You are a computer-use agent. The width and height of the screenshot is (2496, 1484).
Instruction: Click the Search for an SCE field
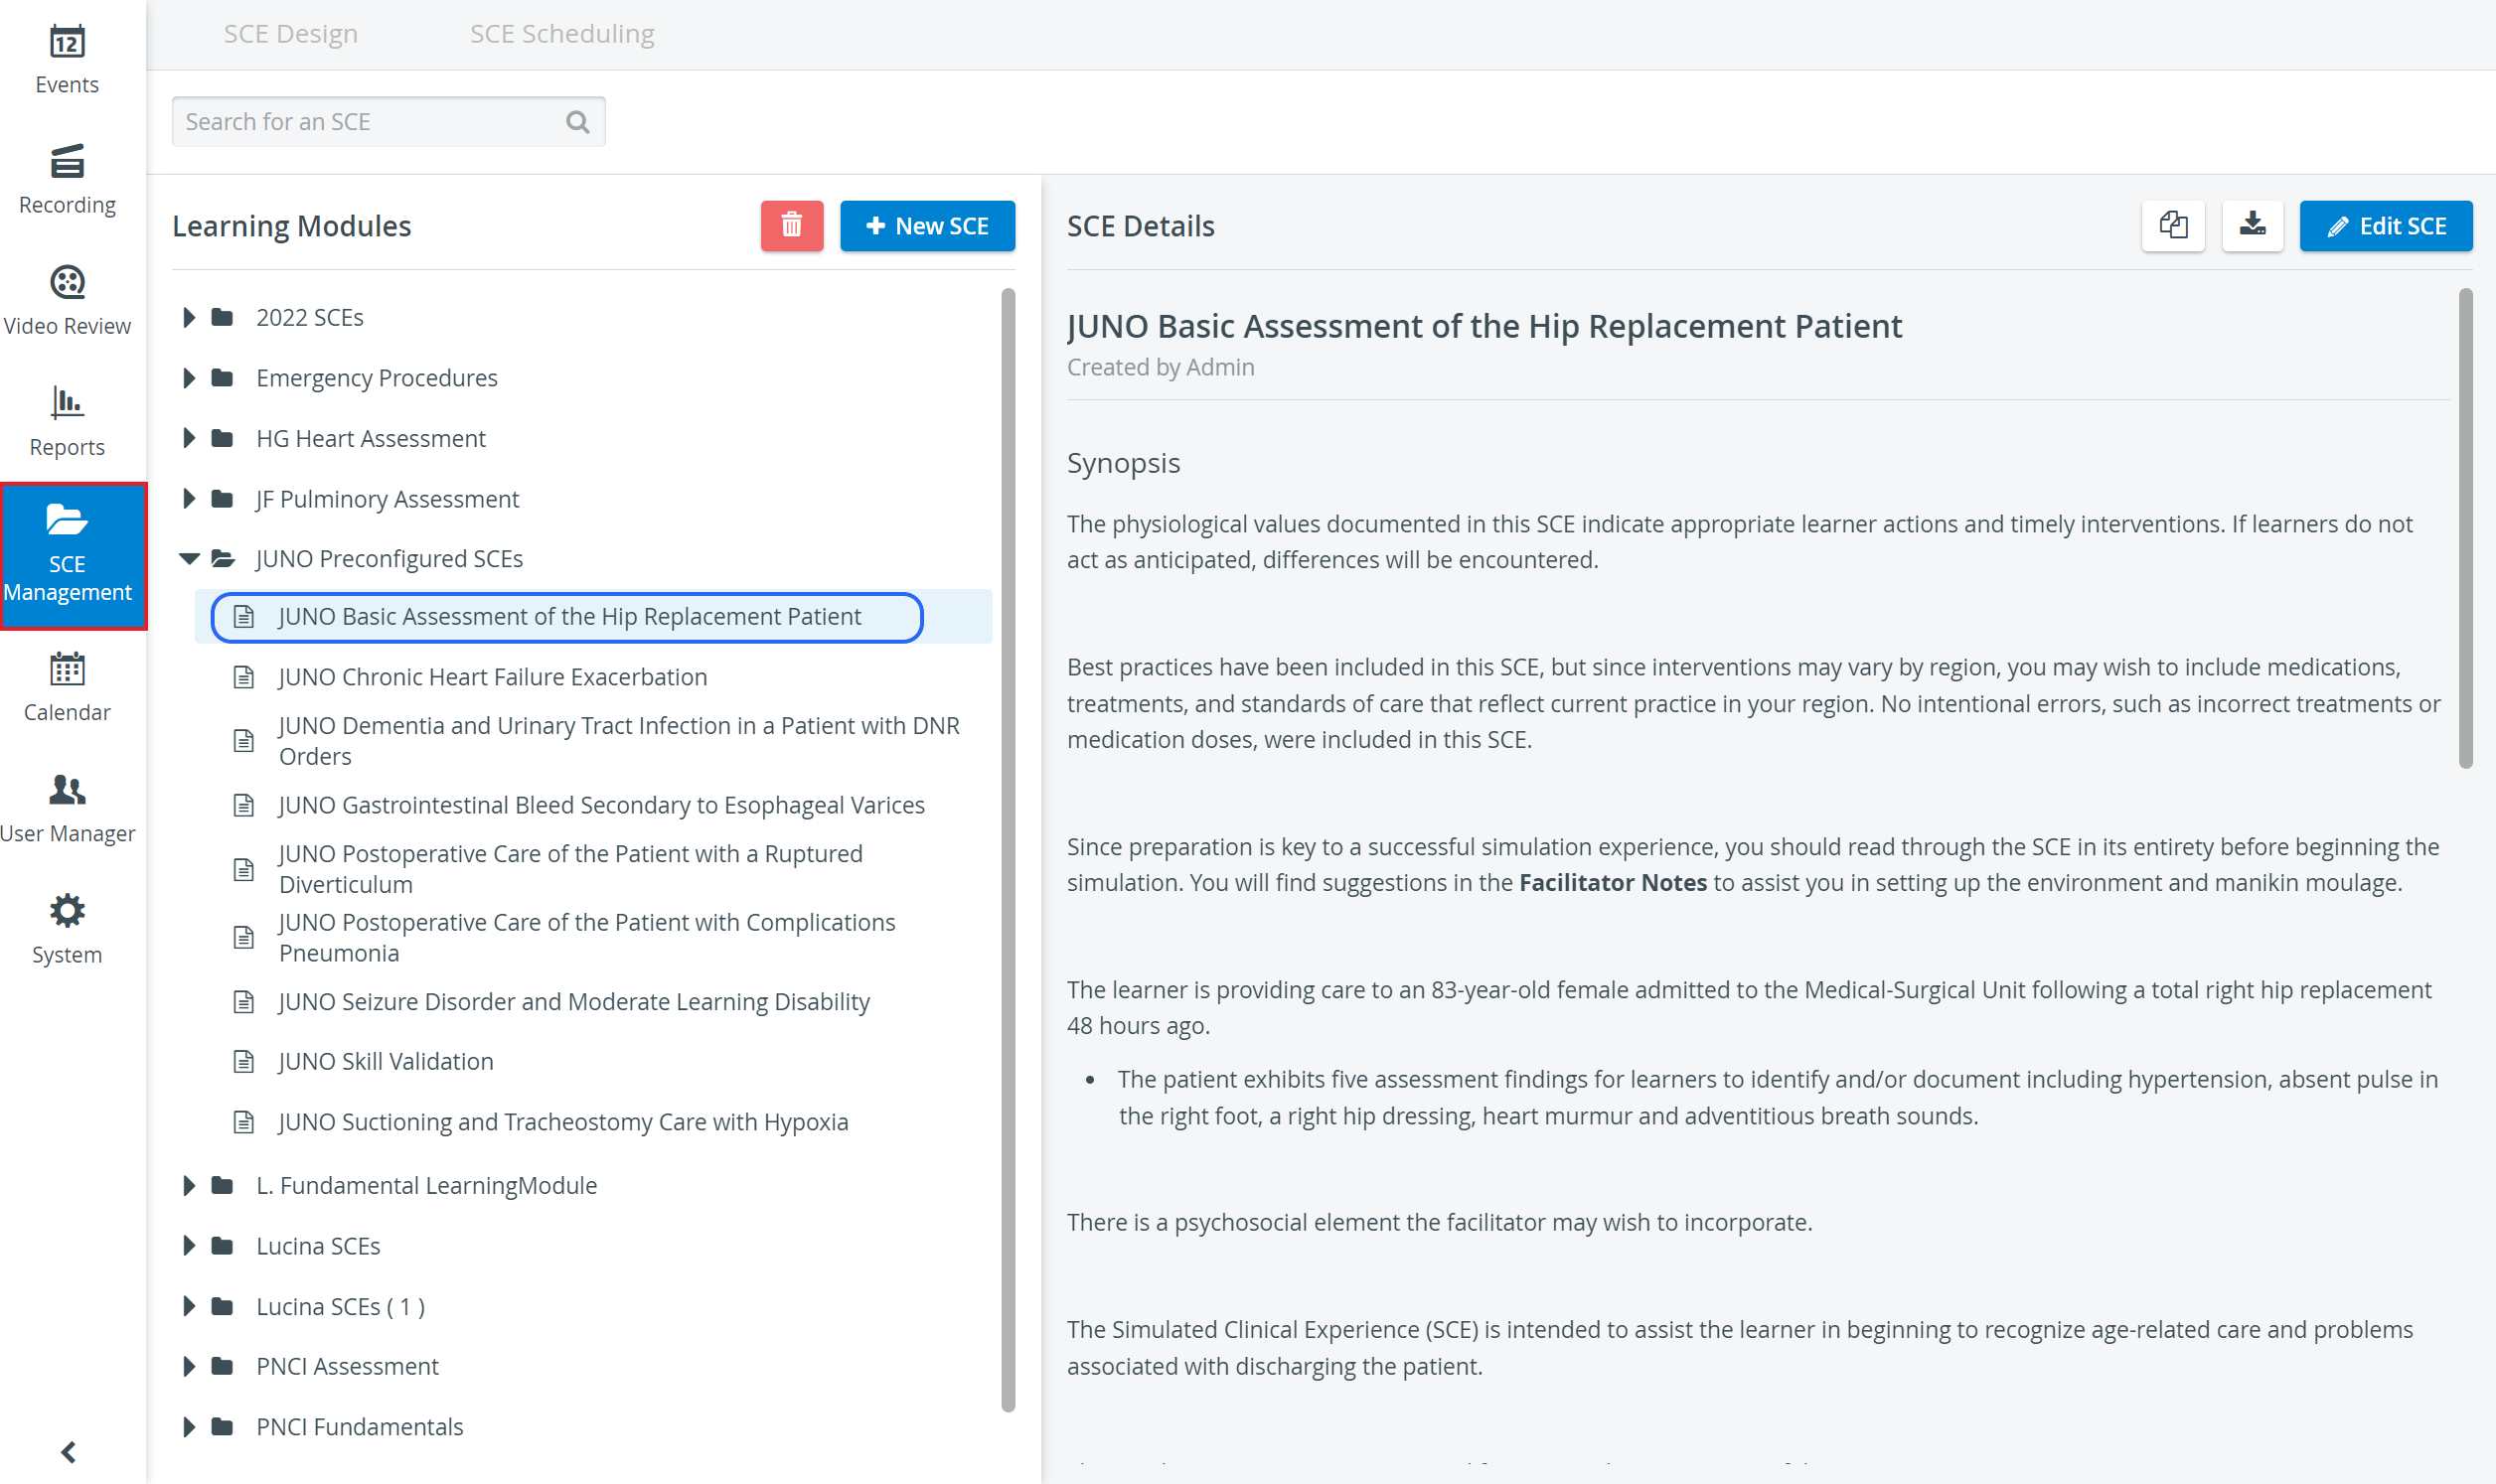tap(388, 122)
